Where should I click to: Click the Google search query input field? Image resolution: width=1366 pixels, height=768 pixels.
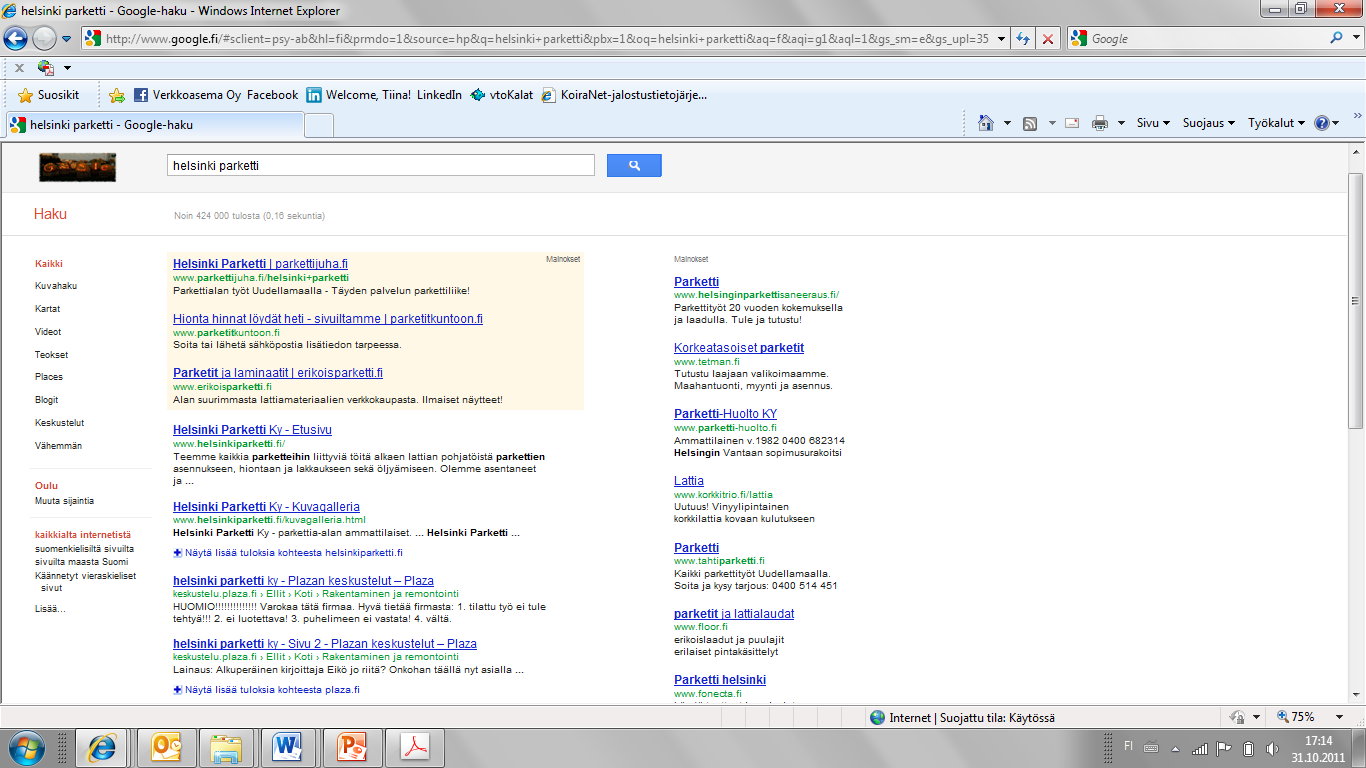pos(380,166)
